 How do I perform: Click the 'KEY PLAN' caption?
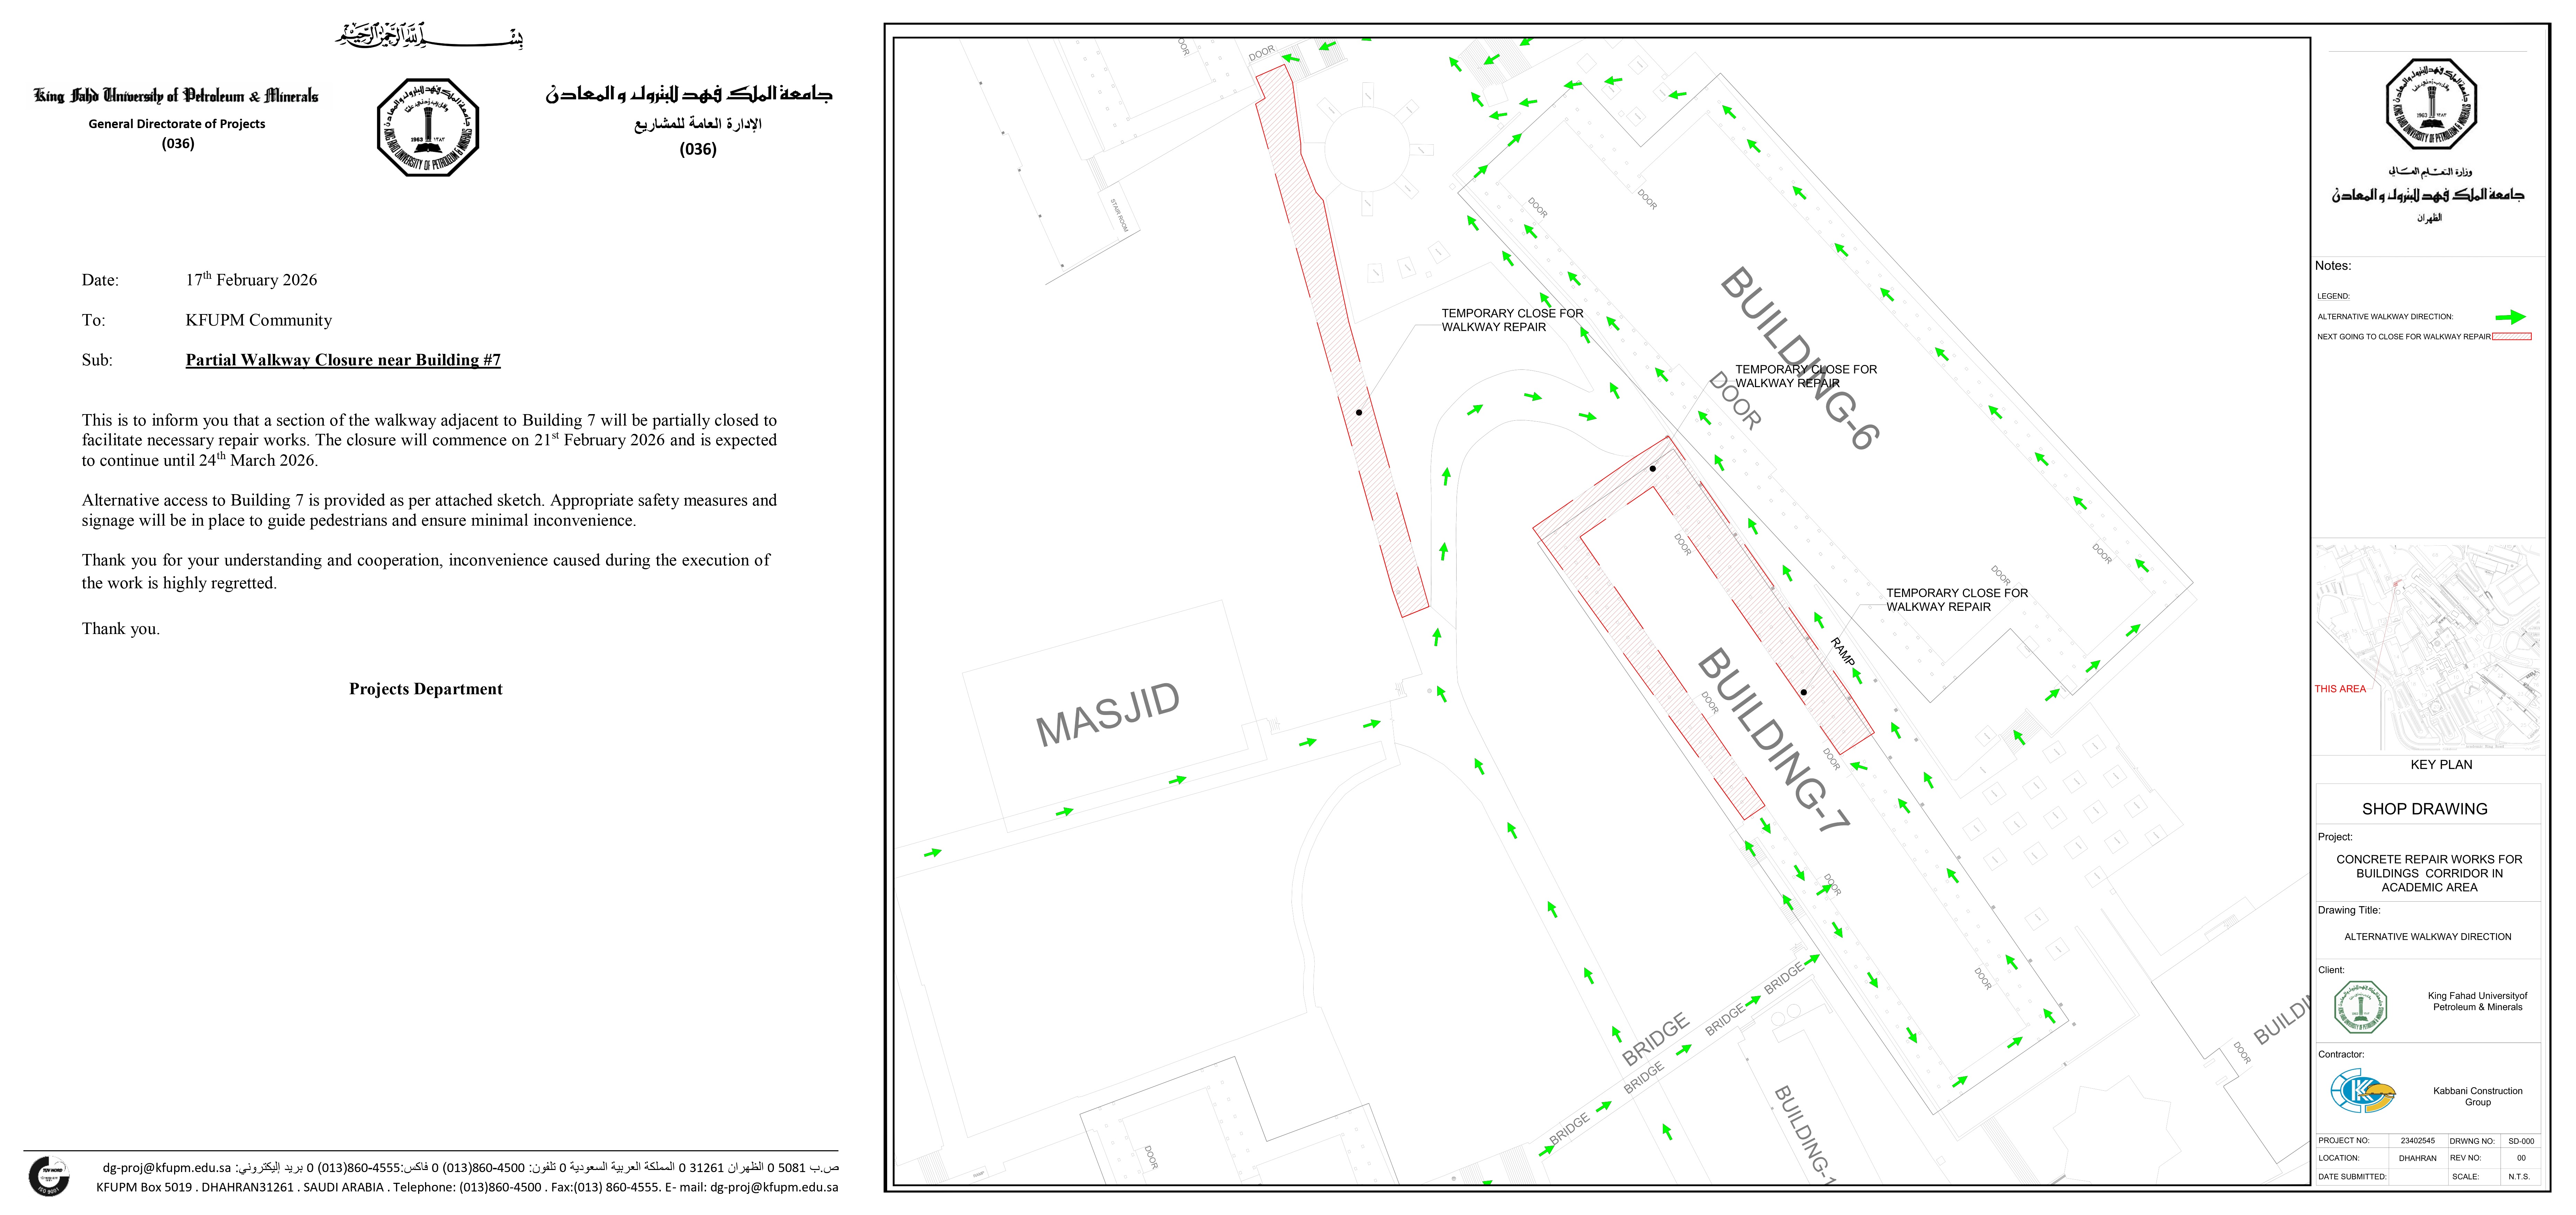tap(2441, 765)
